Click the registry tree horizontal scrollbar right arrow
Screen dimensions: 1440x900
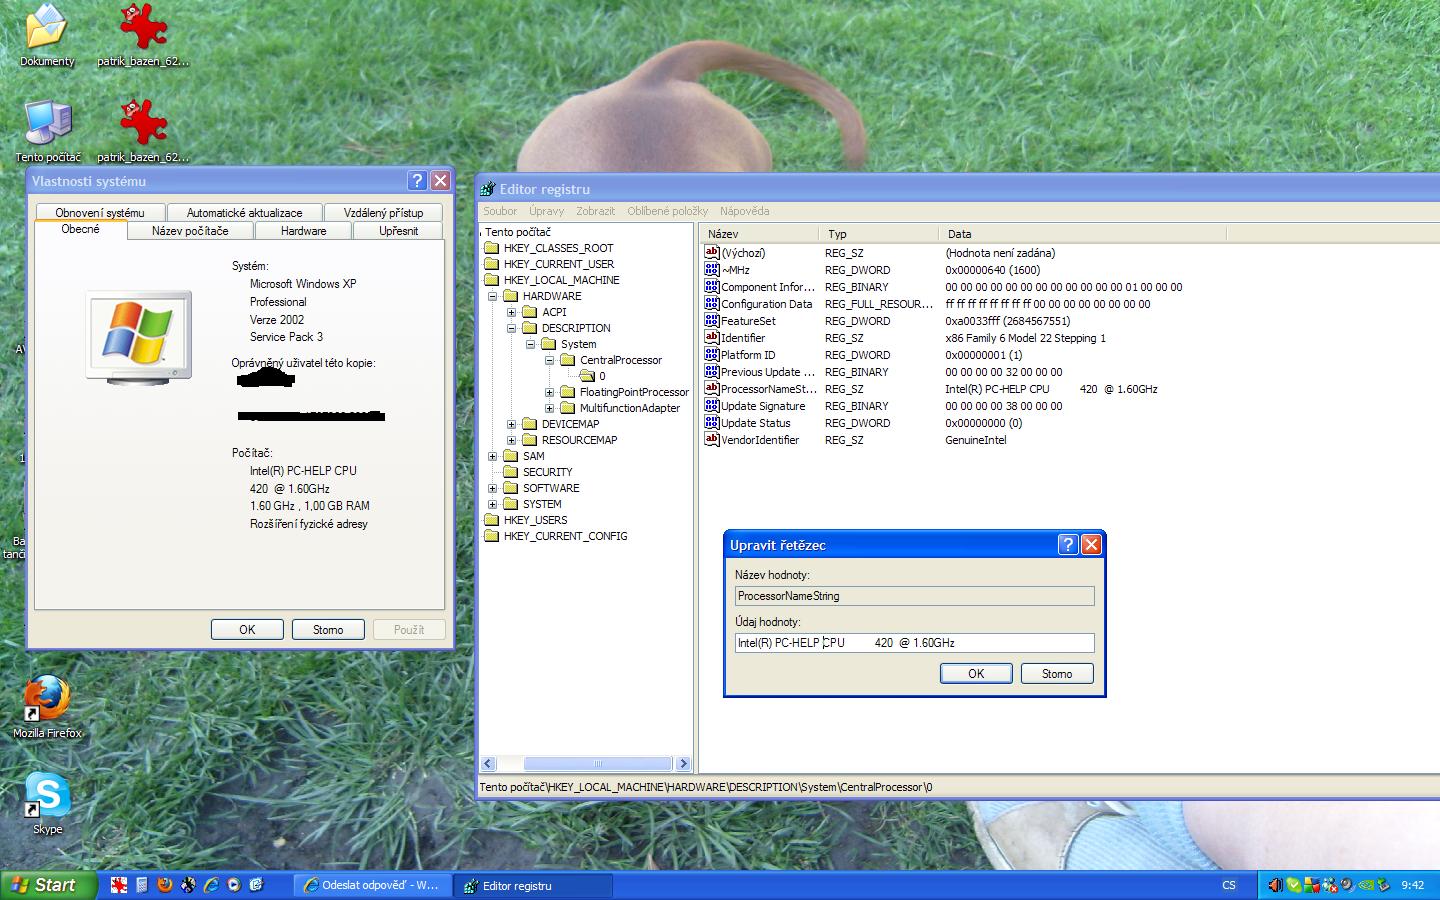point(683,764)
